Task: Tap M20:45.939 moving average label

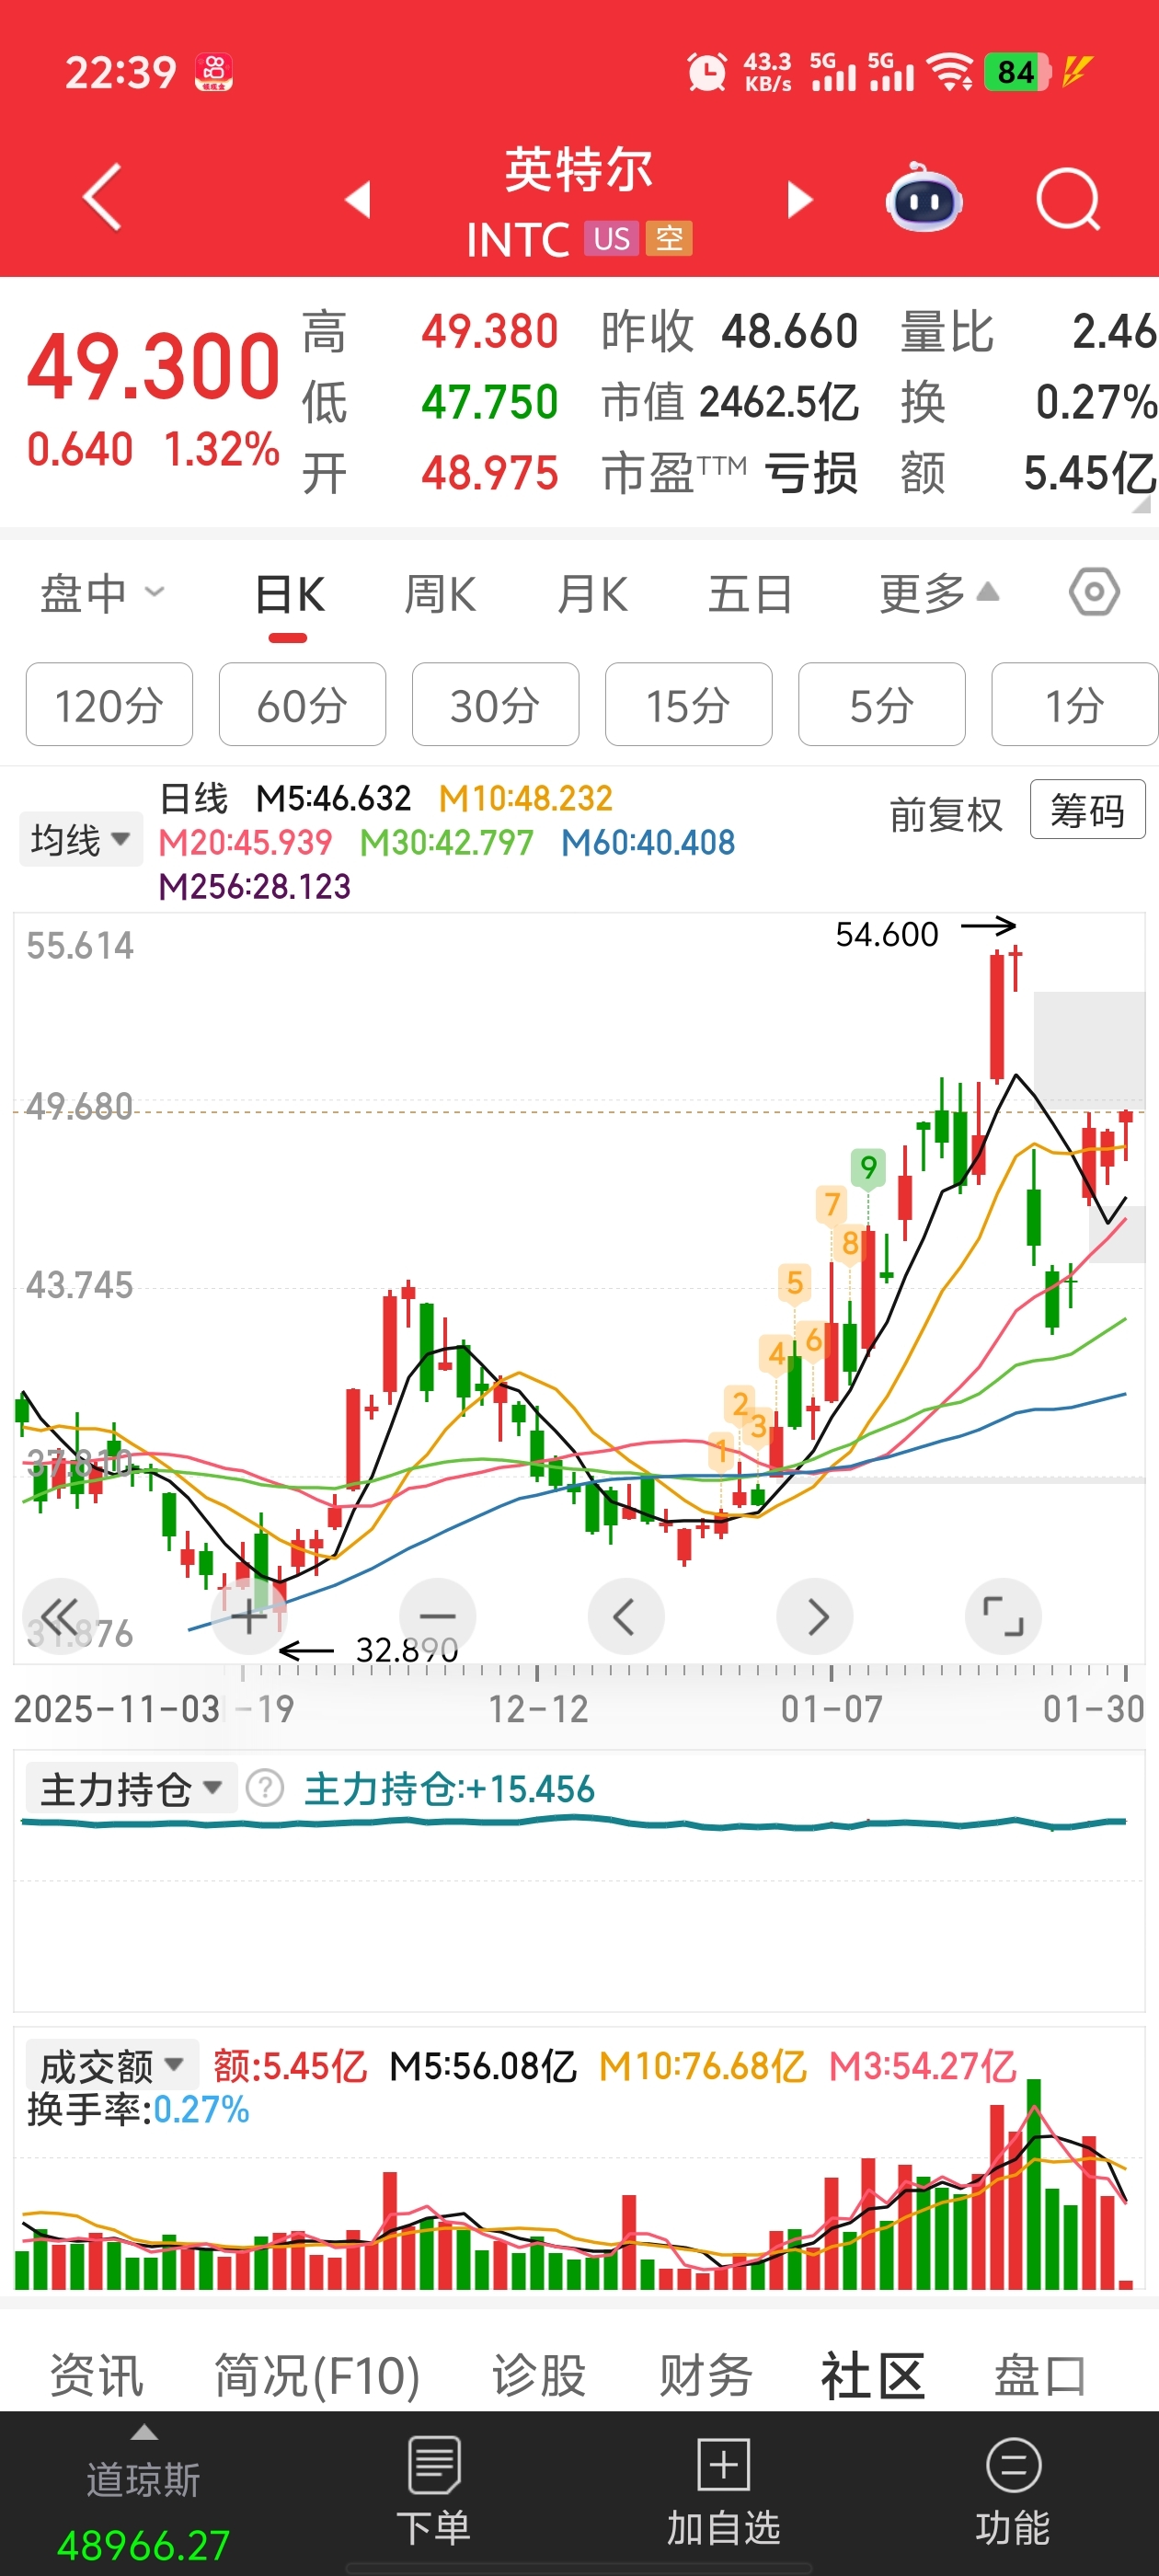Action: [245, 842]
